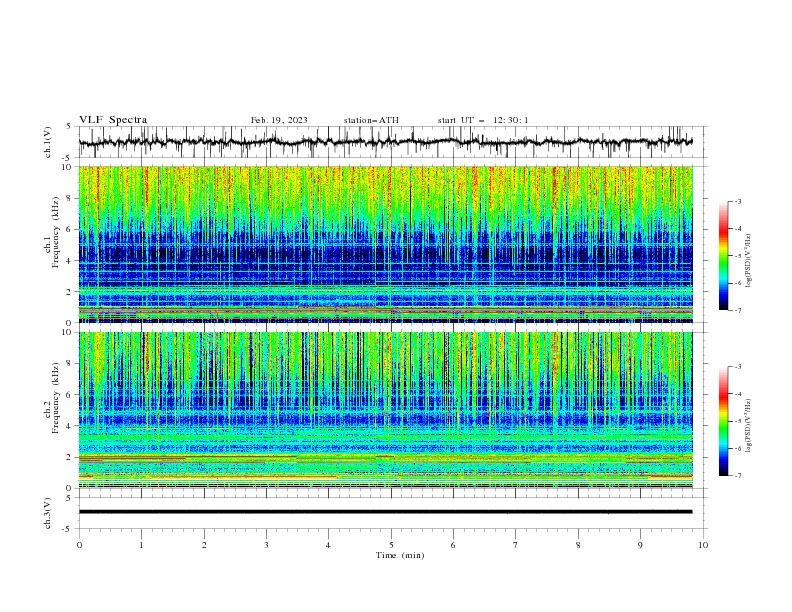Click the '2' minute tick label
792x612 pixels.
point(204,545)
